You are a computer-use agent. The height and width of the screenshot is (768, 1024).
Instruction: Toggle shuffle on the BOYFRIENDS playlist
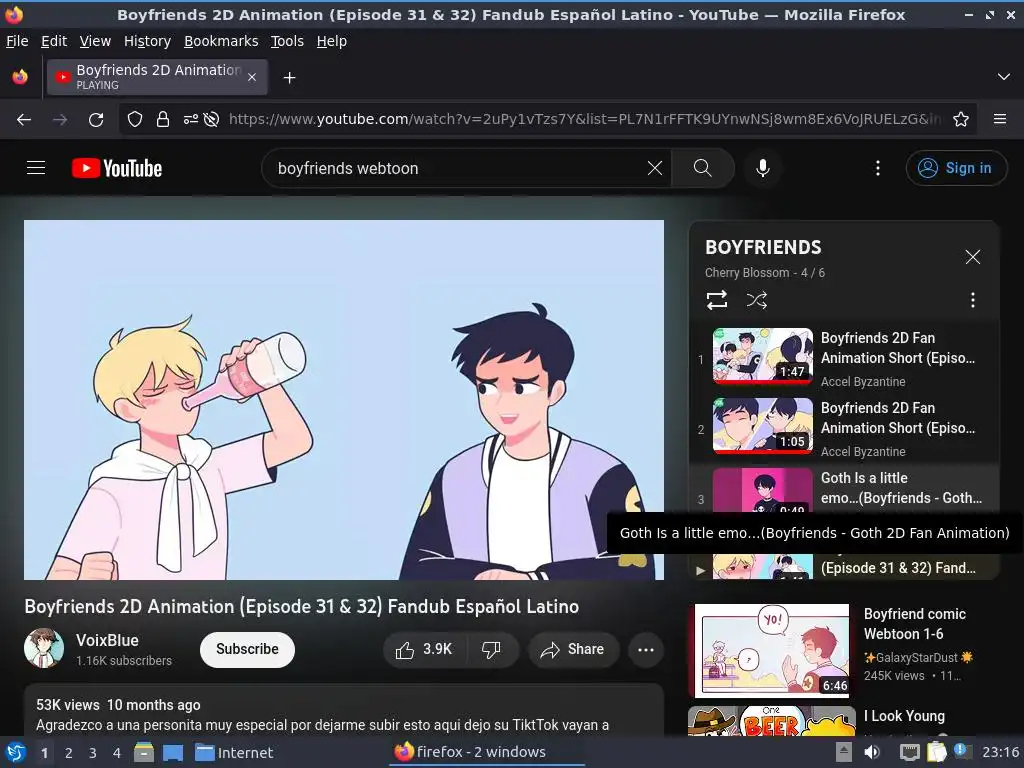point(756,300)
